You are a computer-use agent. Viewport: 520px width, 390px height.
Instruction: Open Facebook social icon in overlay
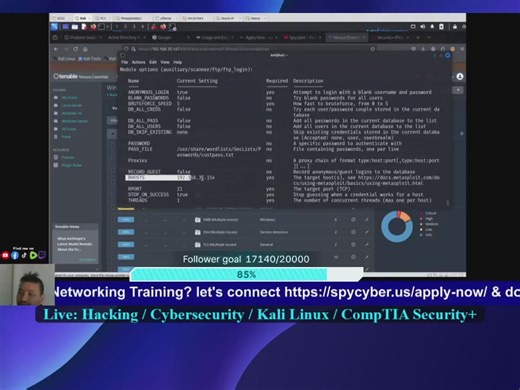tap(15, 255)
